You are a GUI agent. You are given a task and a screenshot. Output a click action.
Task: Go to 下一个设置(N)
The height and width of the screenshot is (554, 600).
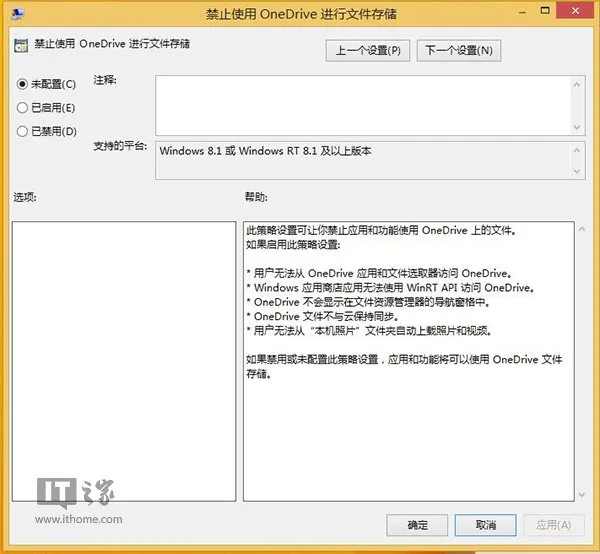459,51
